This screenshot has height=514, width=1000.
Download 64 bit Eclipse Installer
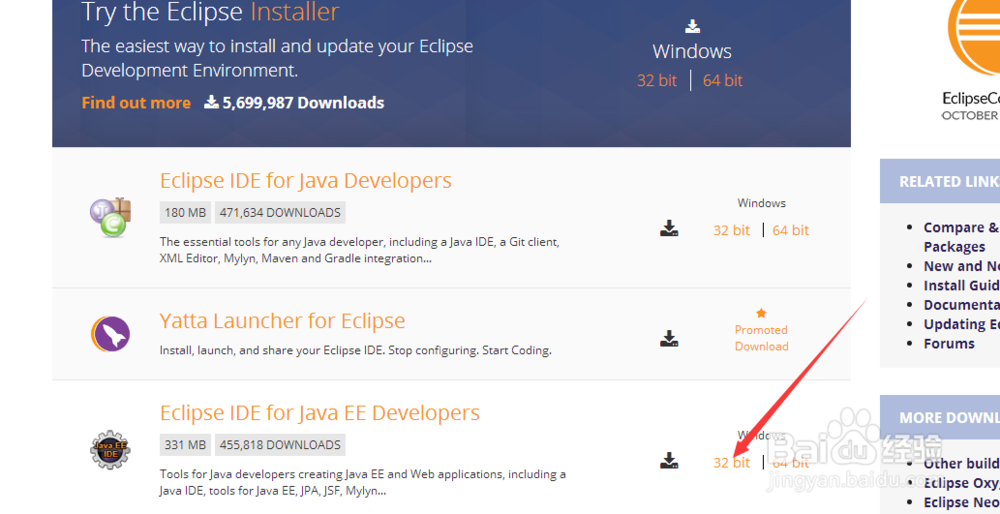[x=723, y=81]
